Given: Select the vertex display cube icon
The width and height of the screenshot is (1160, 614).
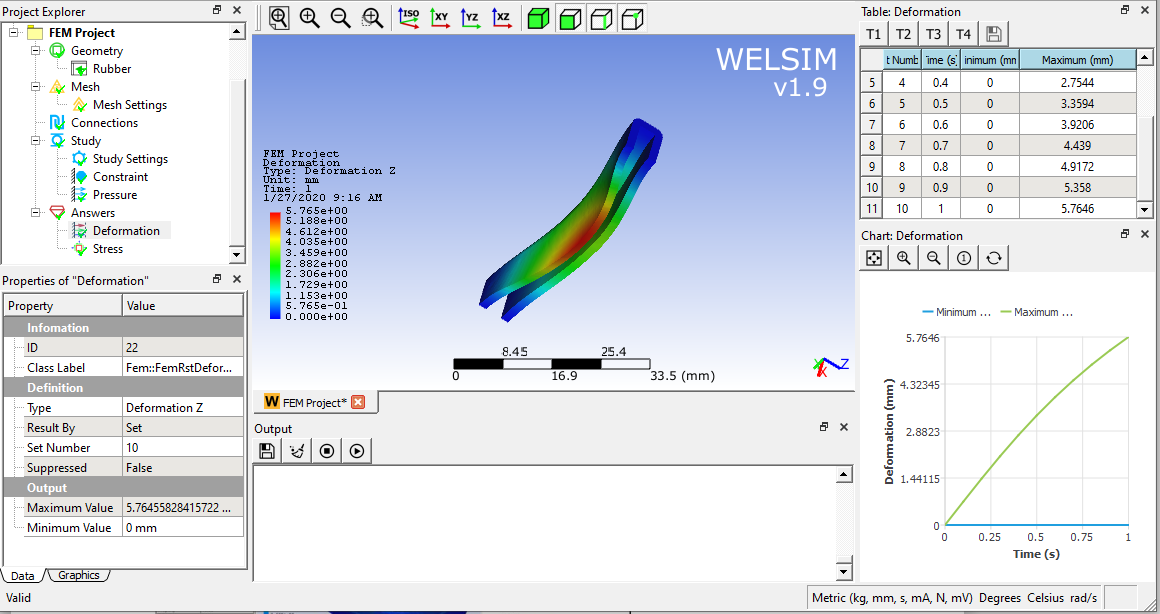Looking at the screenshot, I should (632, 18).
